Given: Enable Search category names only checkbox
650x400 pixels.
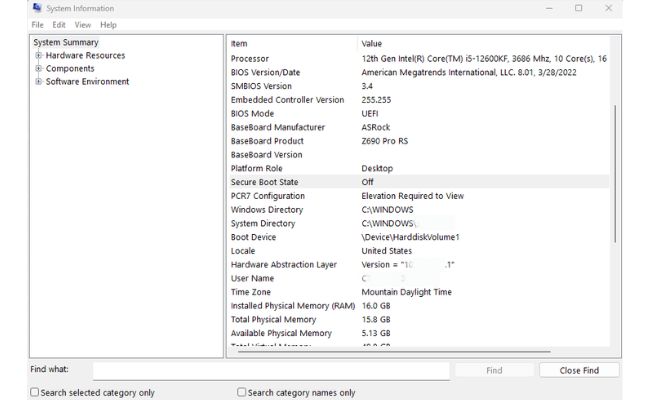Looking at the screenshot, I should tap(242, 392).
